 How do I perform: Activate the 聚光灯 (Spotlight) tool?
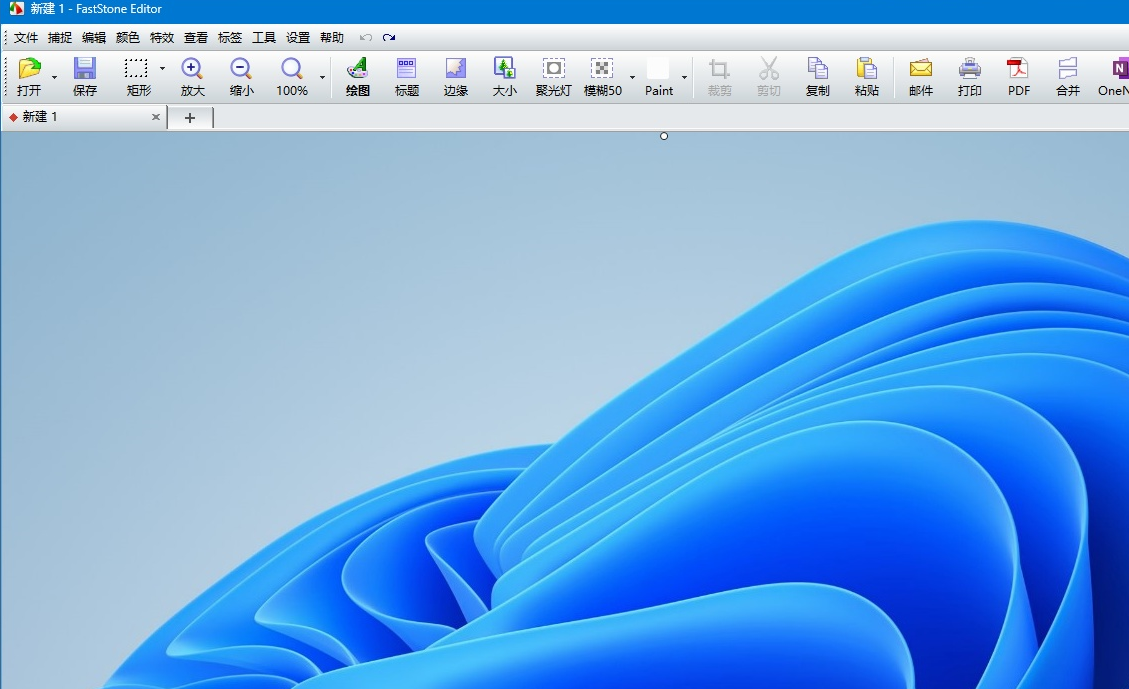553,69
